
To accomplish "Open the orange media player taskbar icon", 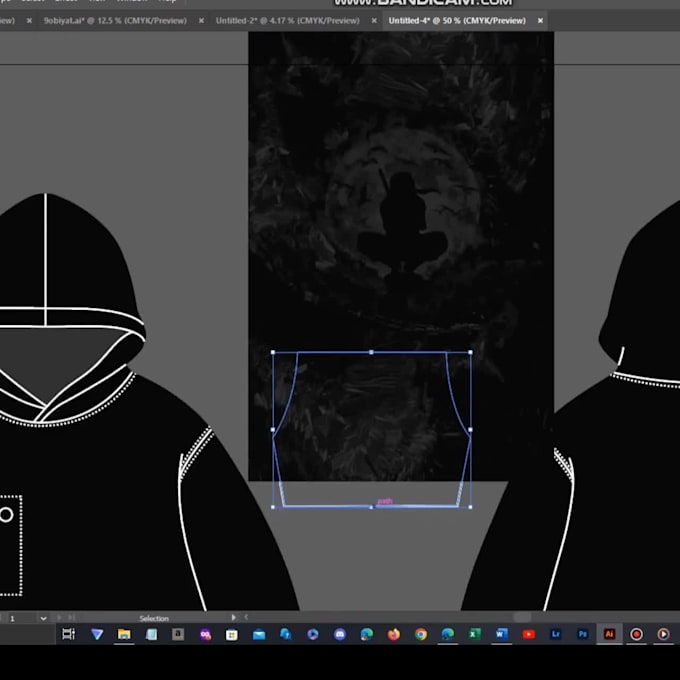I will click(664, 634).
